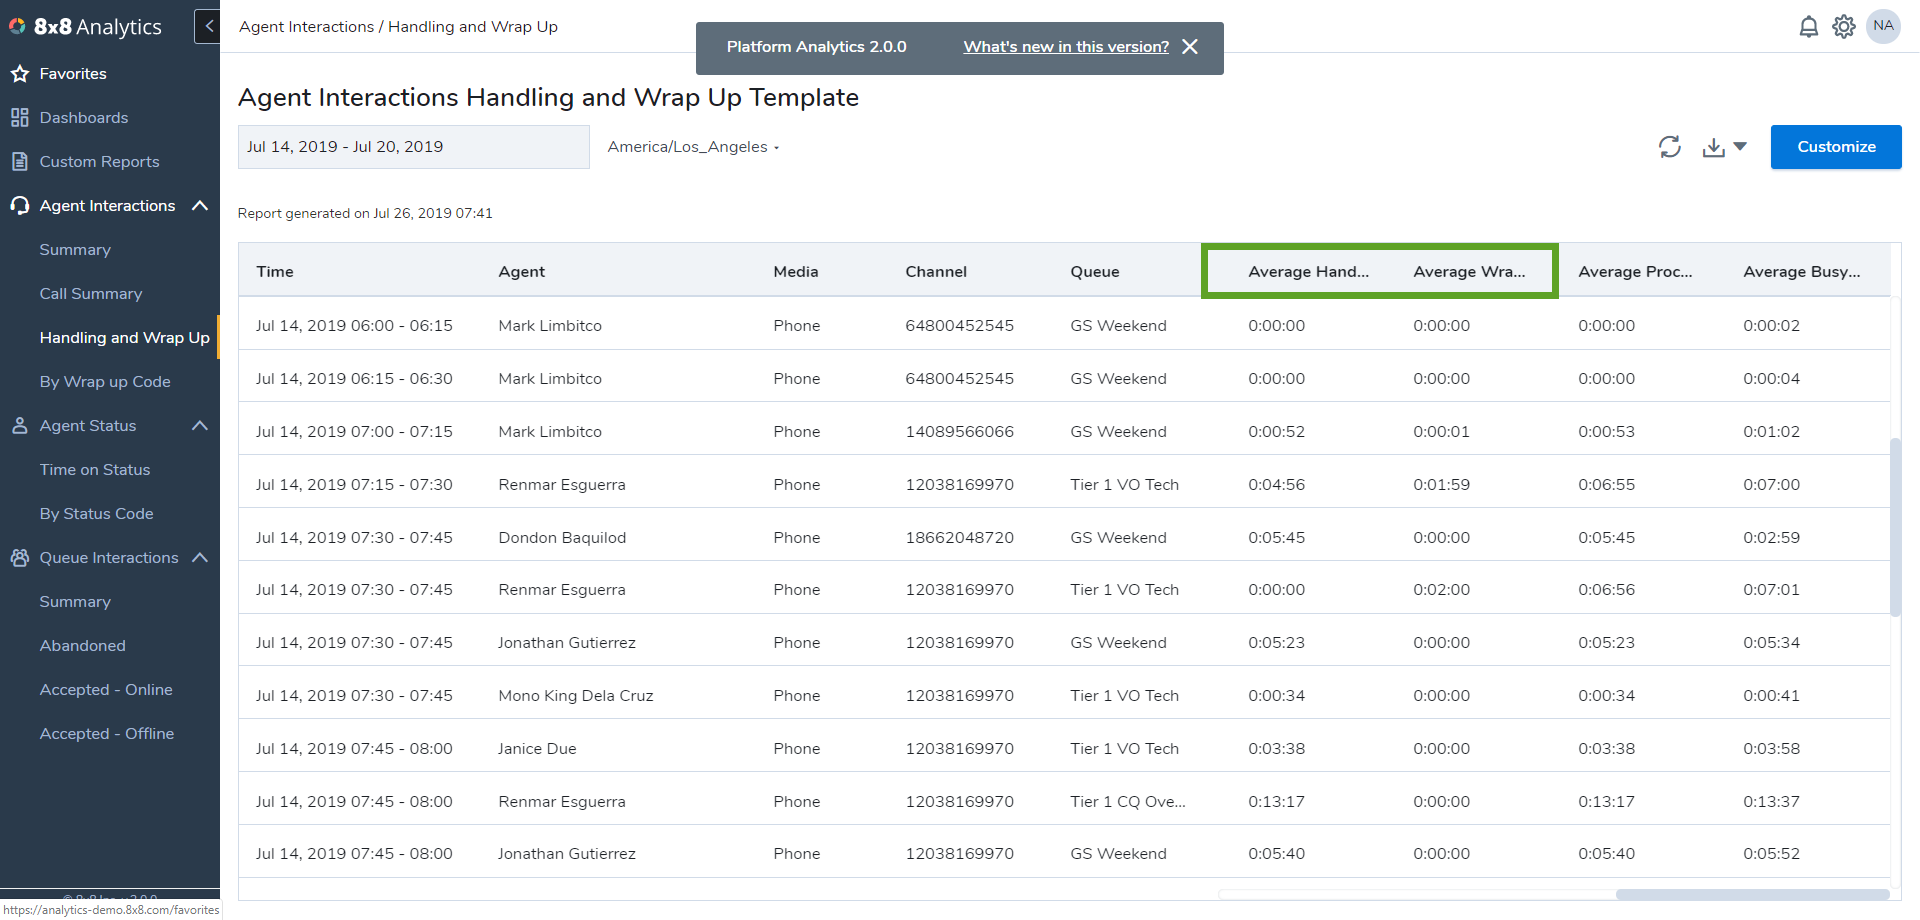1920x920 pixels.
Task: Click the 0:06:55 processing time cell
Action: (x=1606, y=484)
